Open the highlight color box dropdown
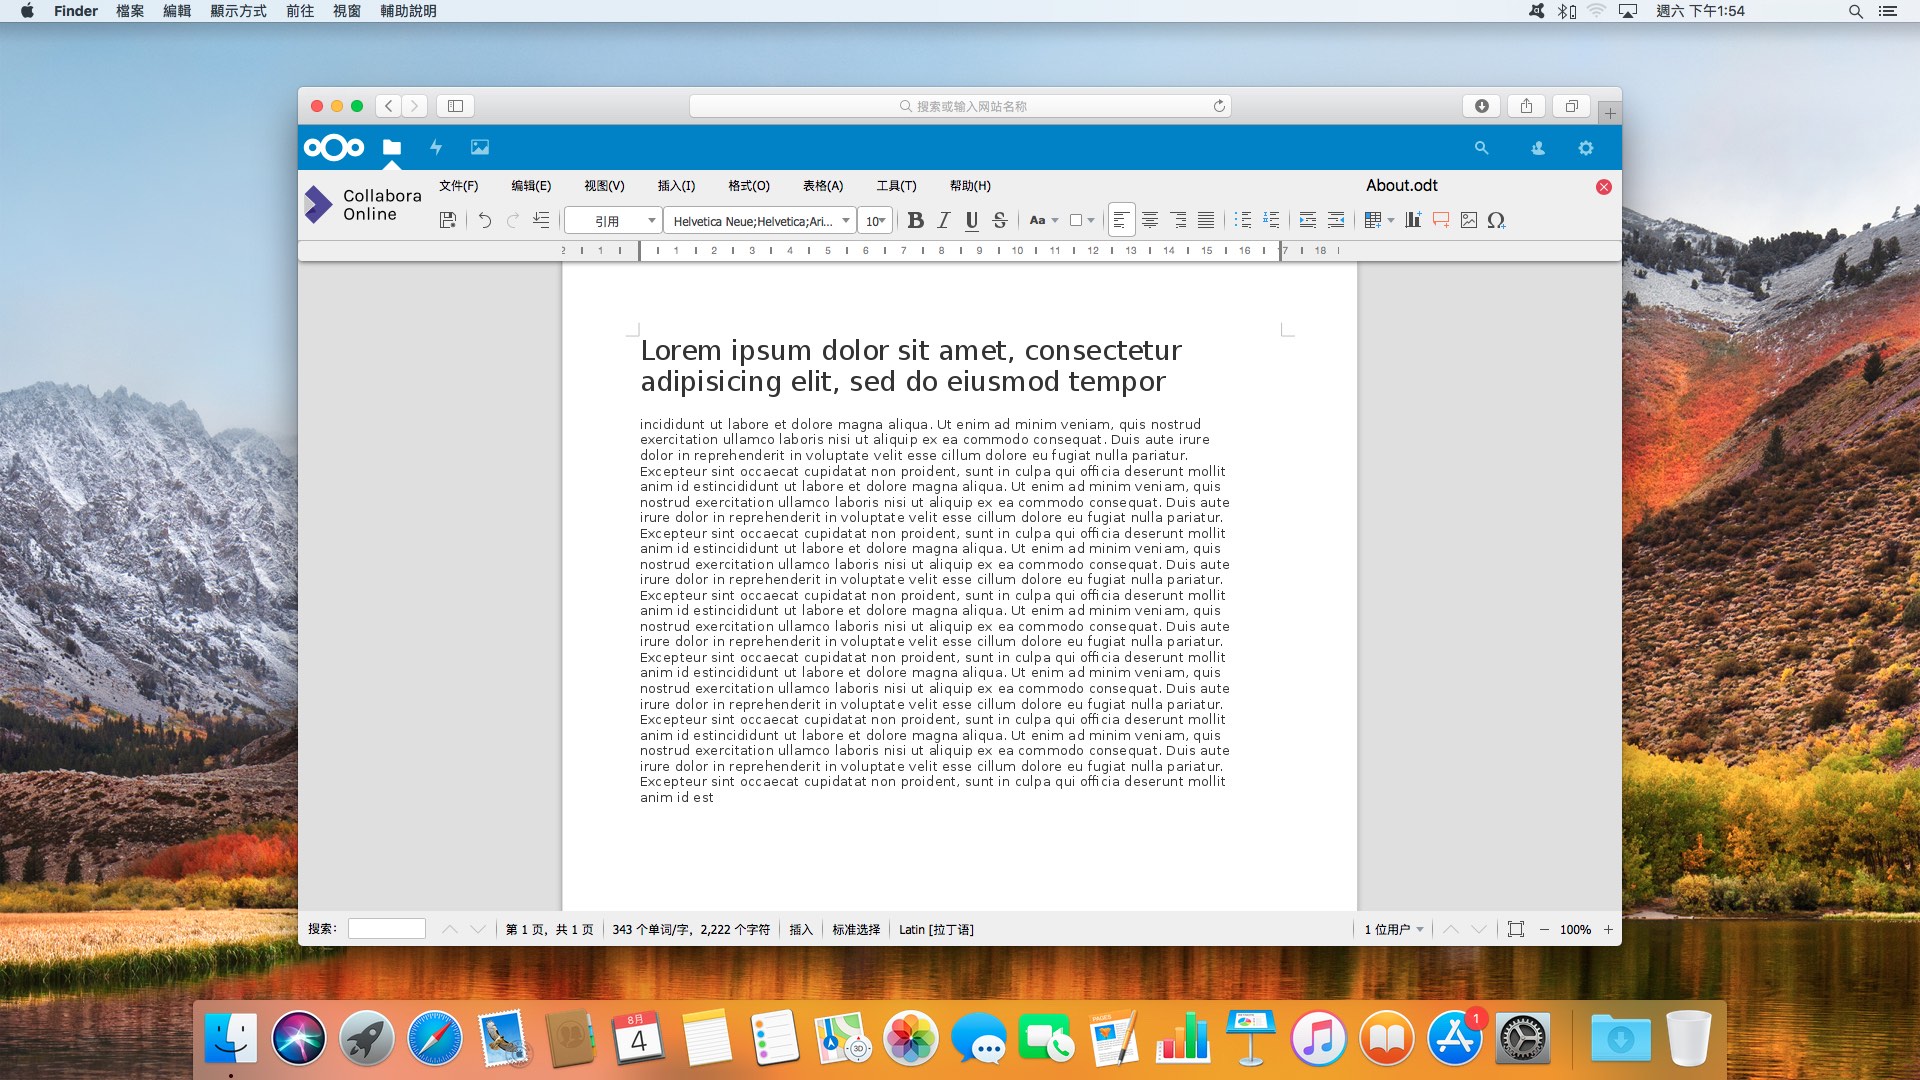Image resolution: width=1920 pixels, height=1080 pixels. pyautogui.click(x=1083, y=220)
